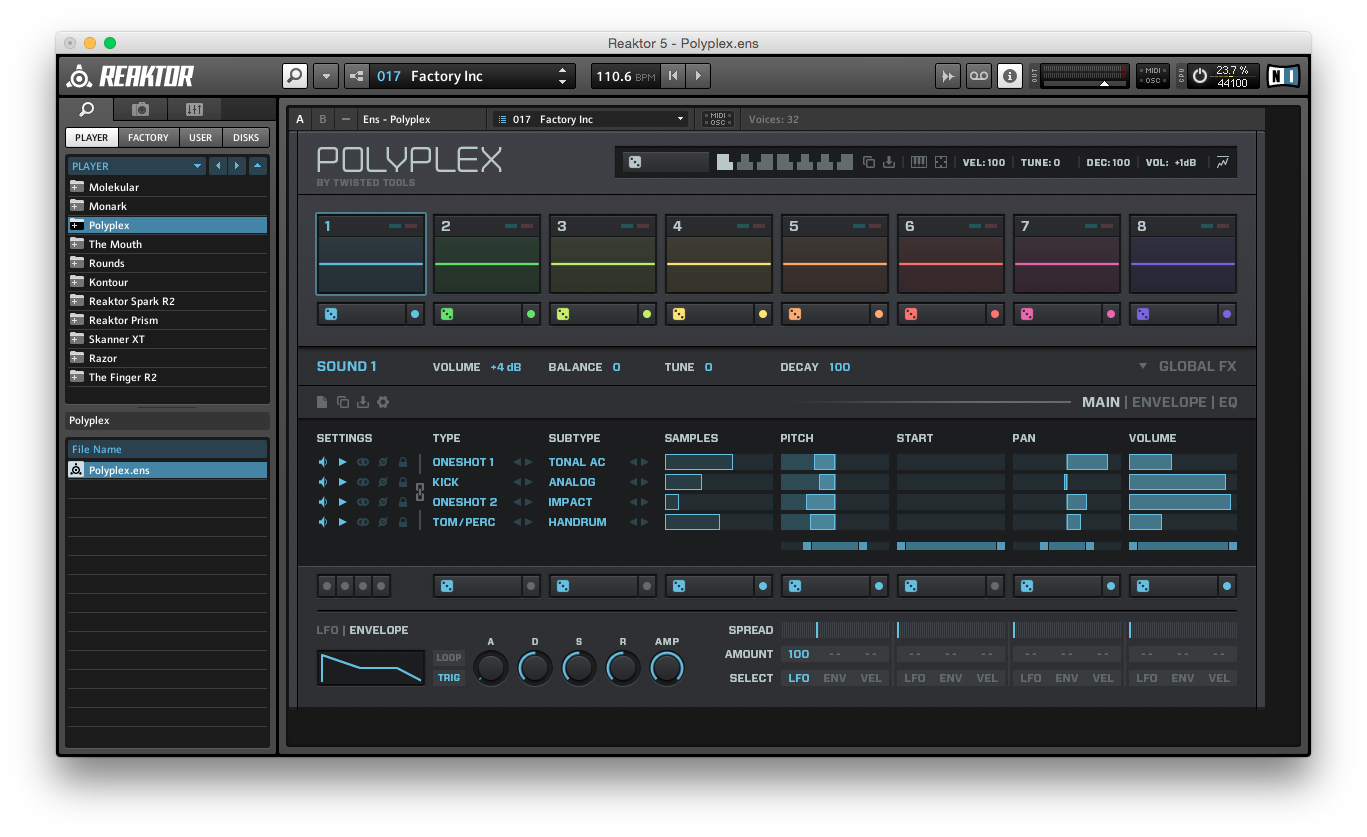
Task: Click the copy sound icon next to the document icon
Action: pos(343,402)
